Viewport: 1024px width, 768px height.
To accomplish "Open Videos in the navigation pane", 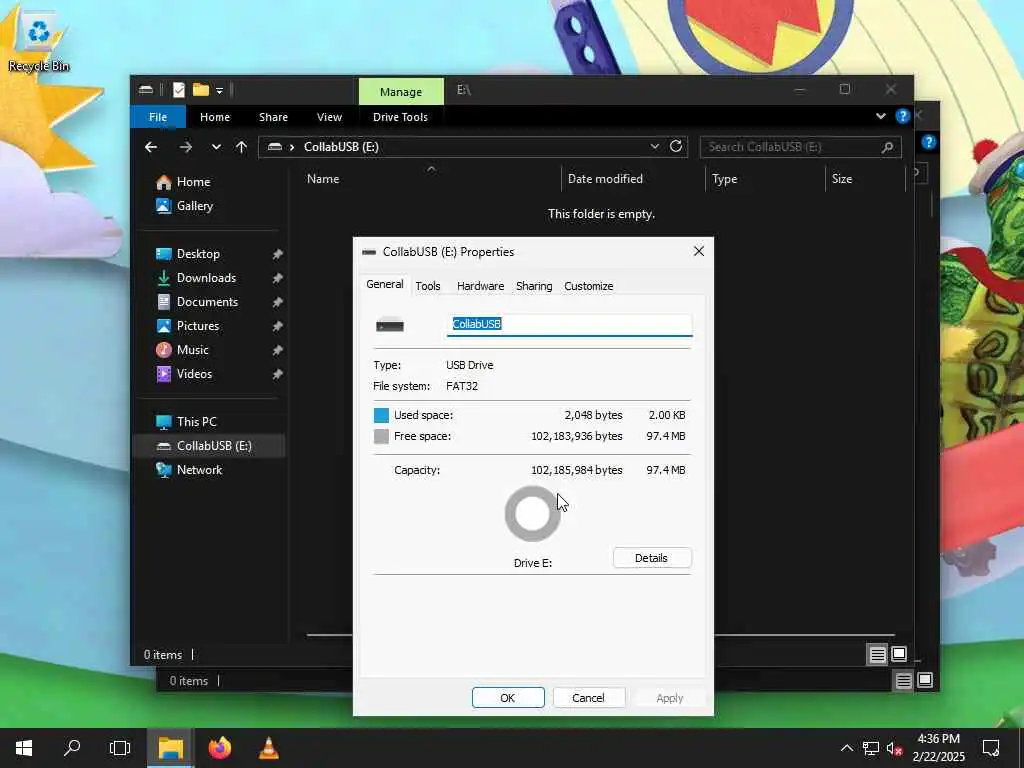I will pos(194,374).
